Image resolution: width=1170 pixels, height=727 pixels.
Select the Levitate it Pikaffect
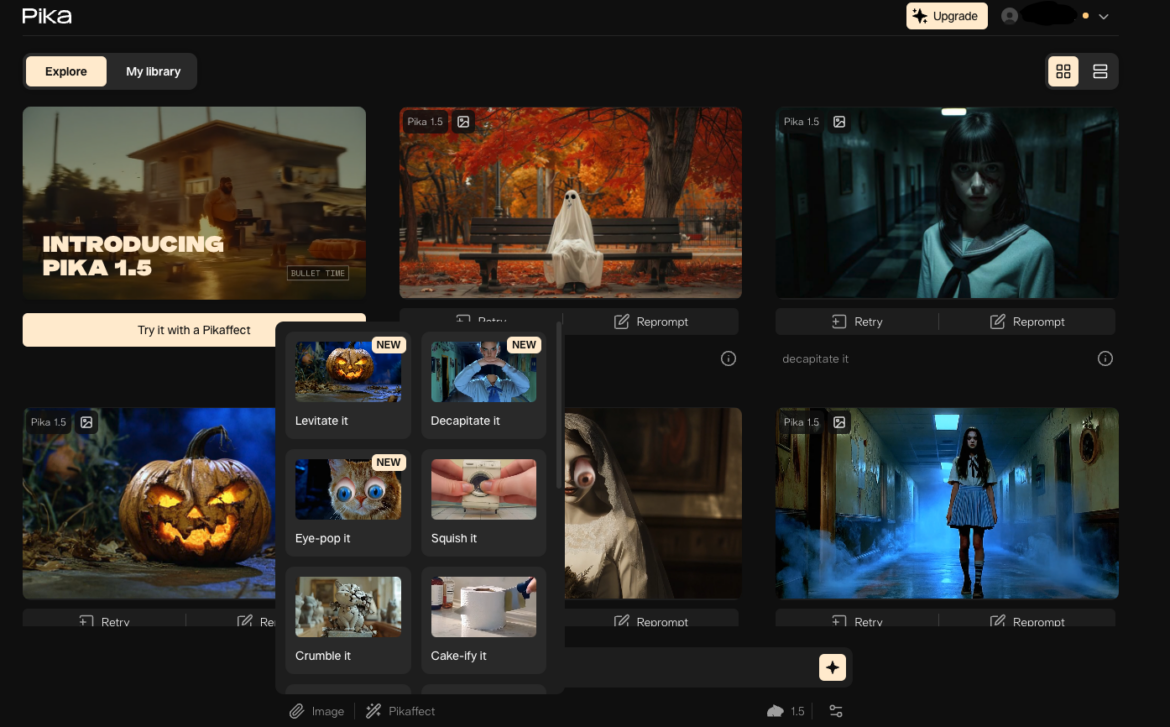[x=348, y=385]
